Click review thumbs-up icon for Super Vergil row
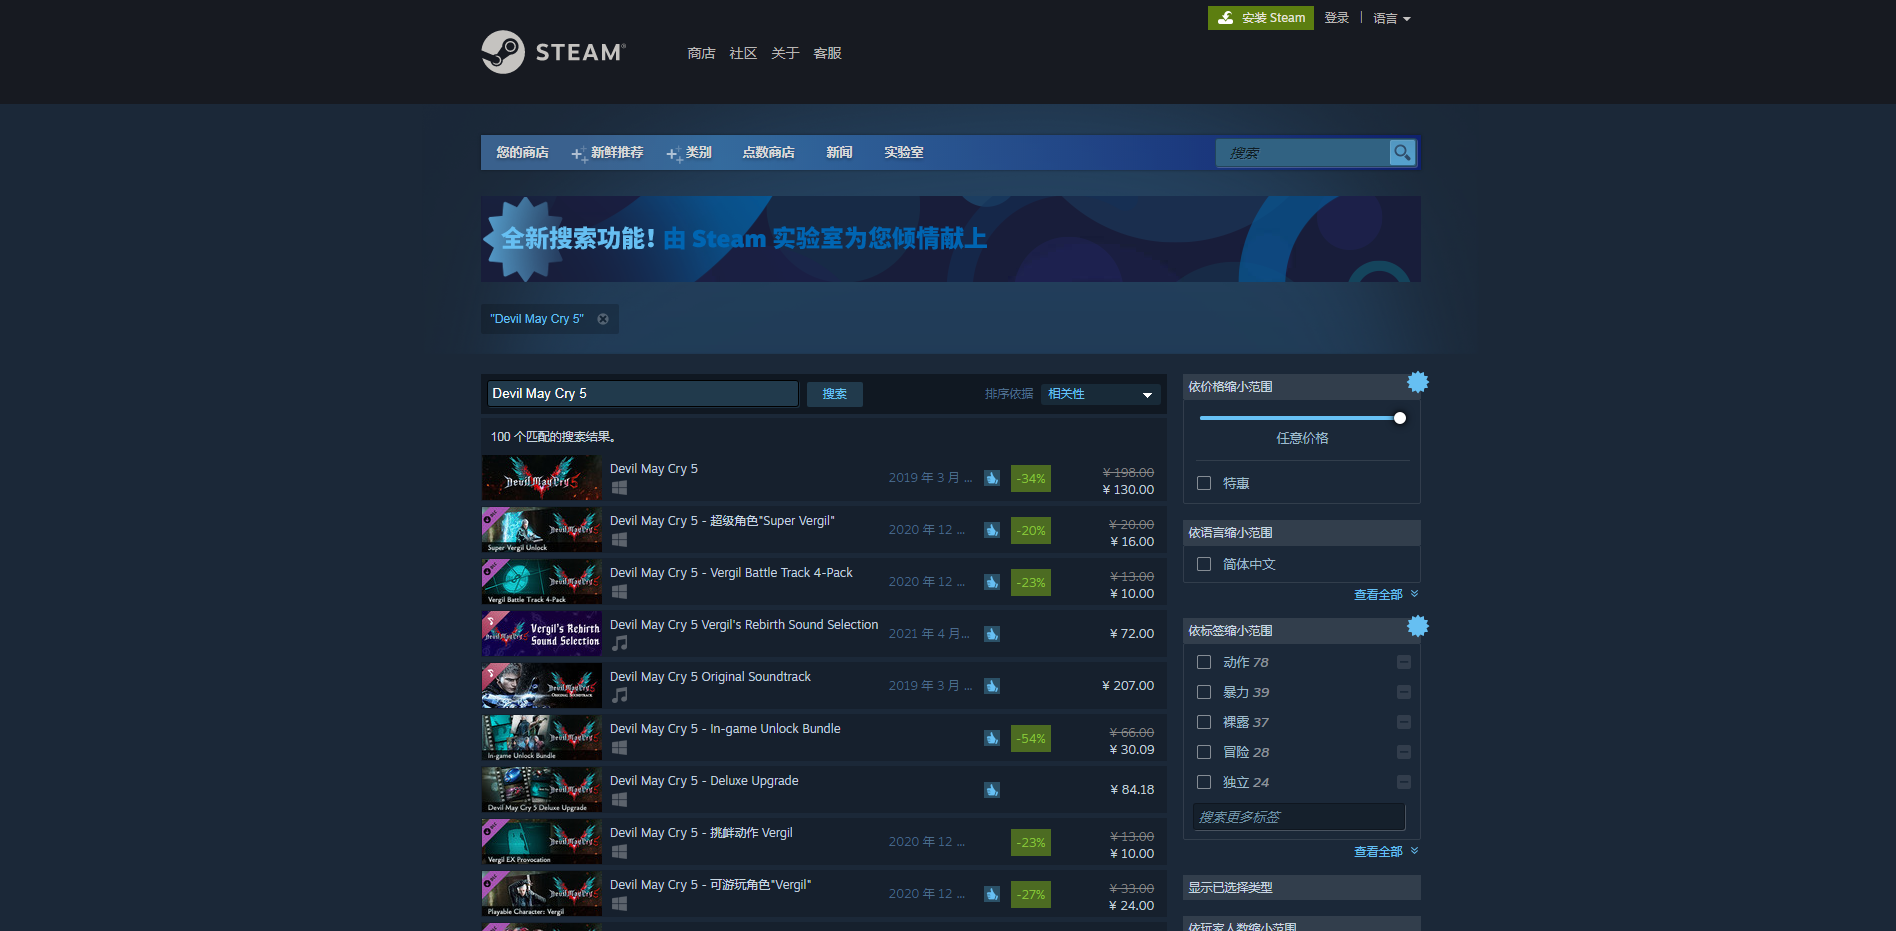Screen dimensions: 1896x931 pyautogui.click(x=992, y=530)
